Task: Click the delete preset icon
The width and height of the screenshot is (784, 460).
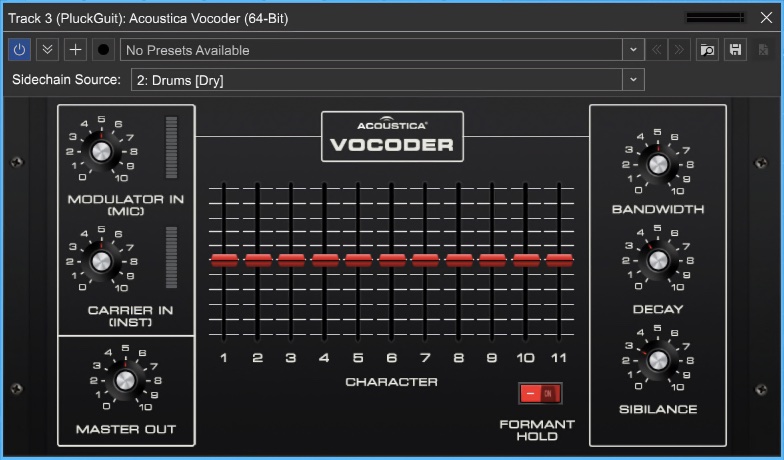Action: 763,50
